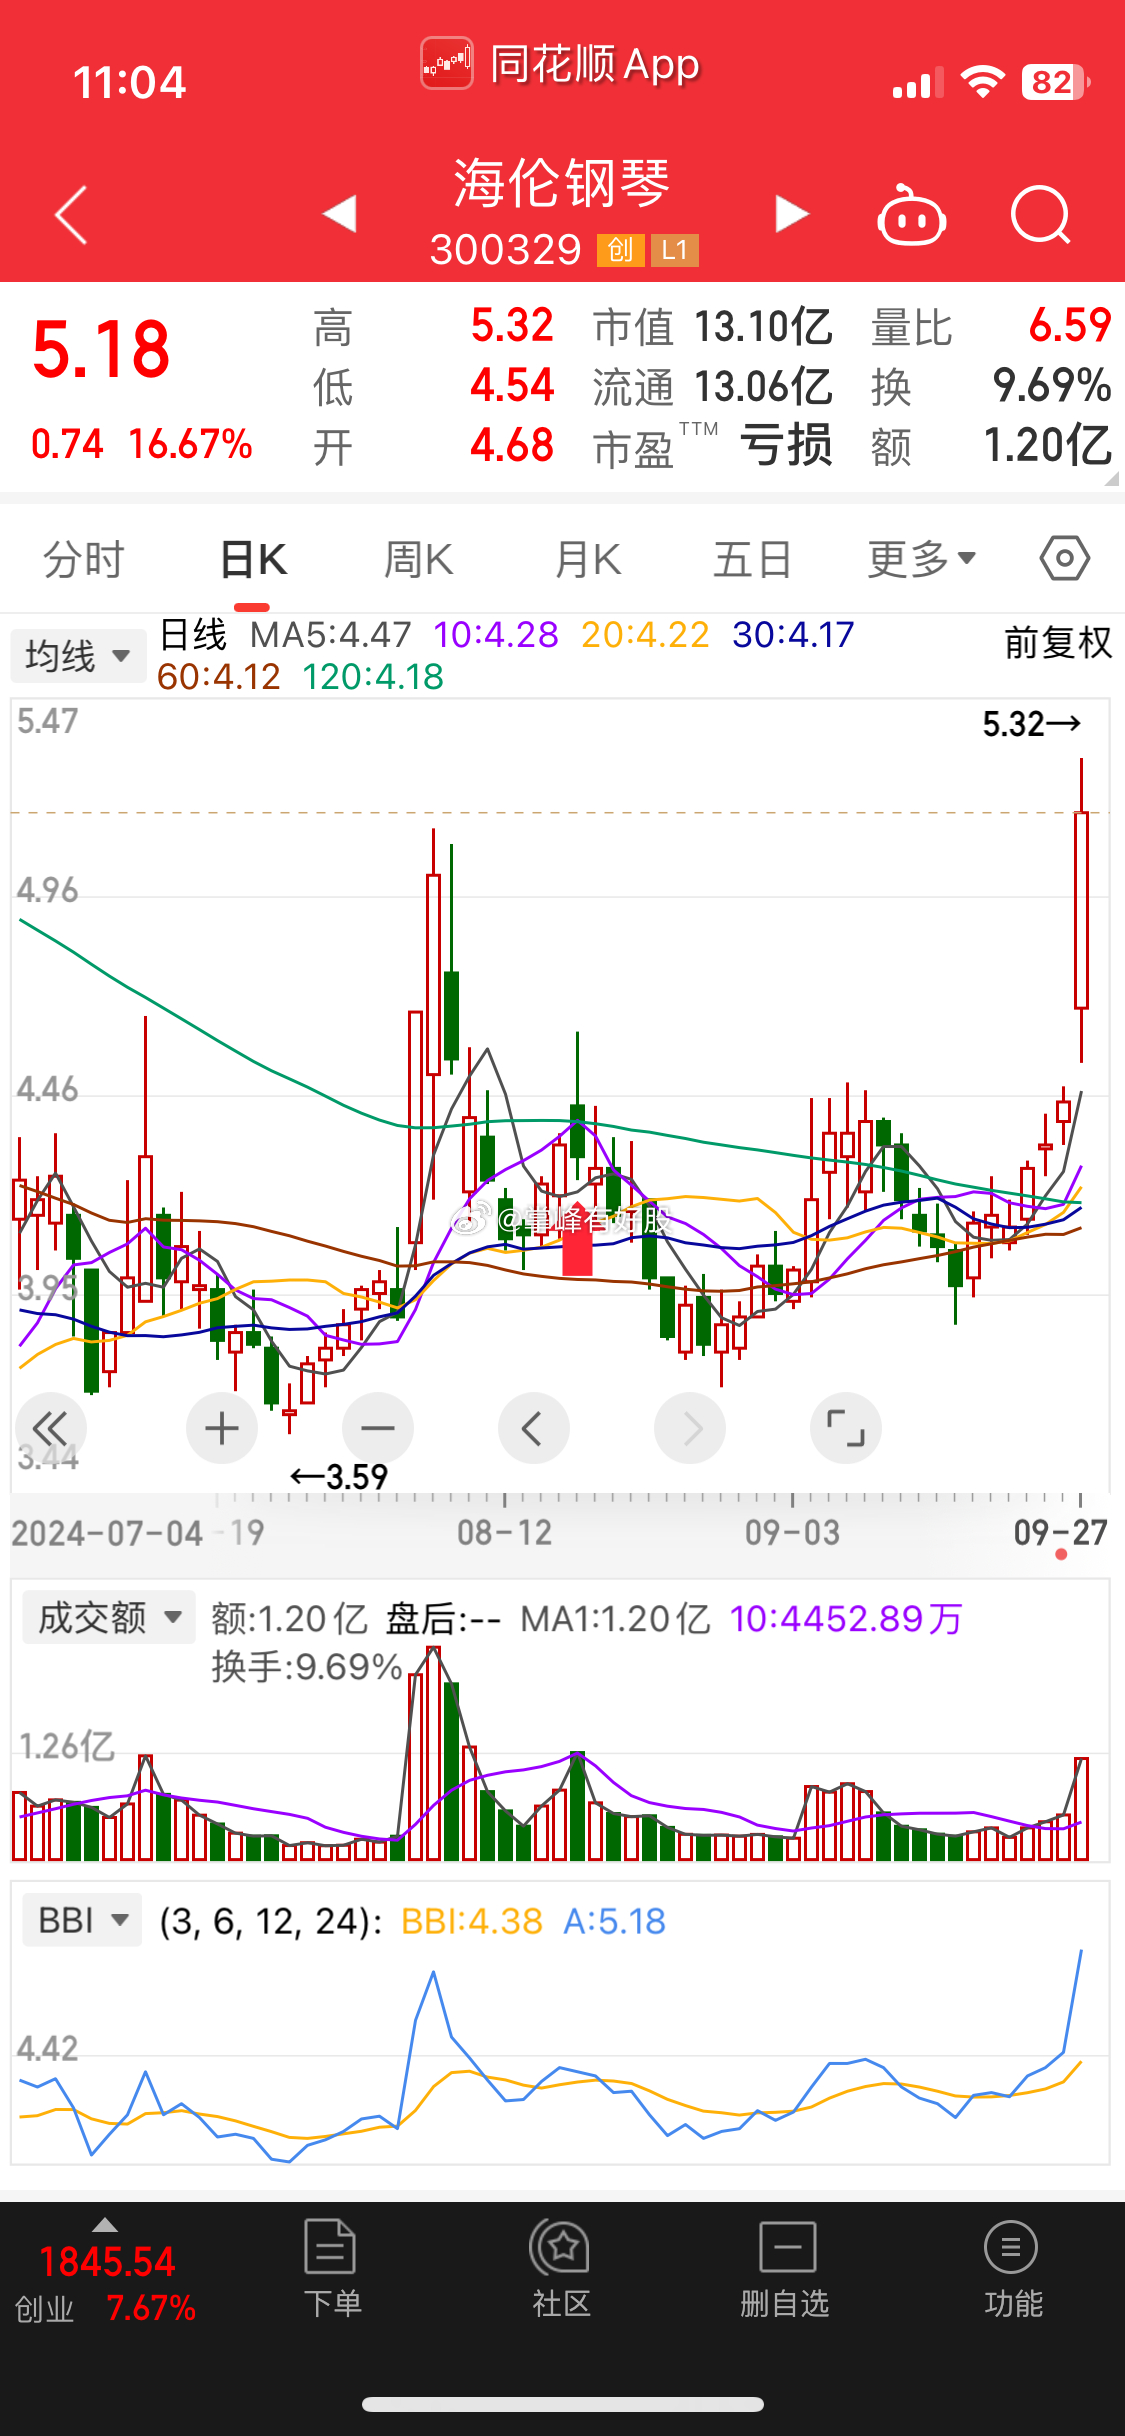Switch to 分时 tab

[84, 559]
